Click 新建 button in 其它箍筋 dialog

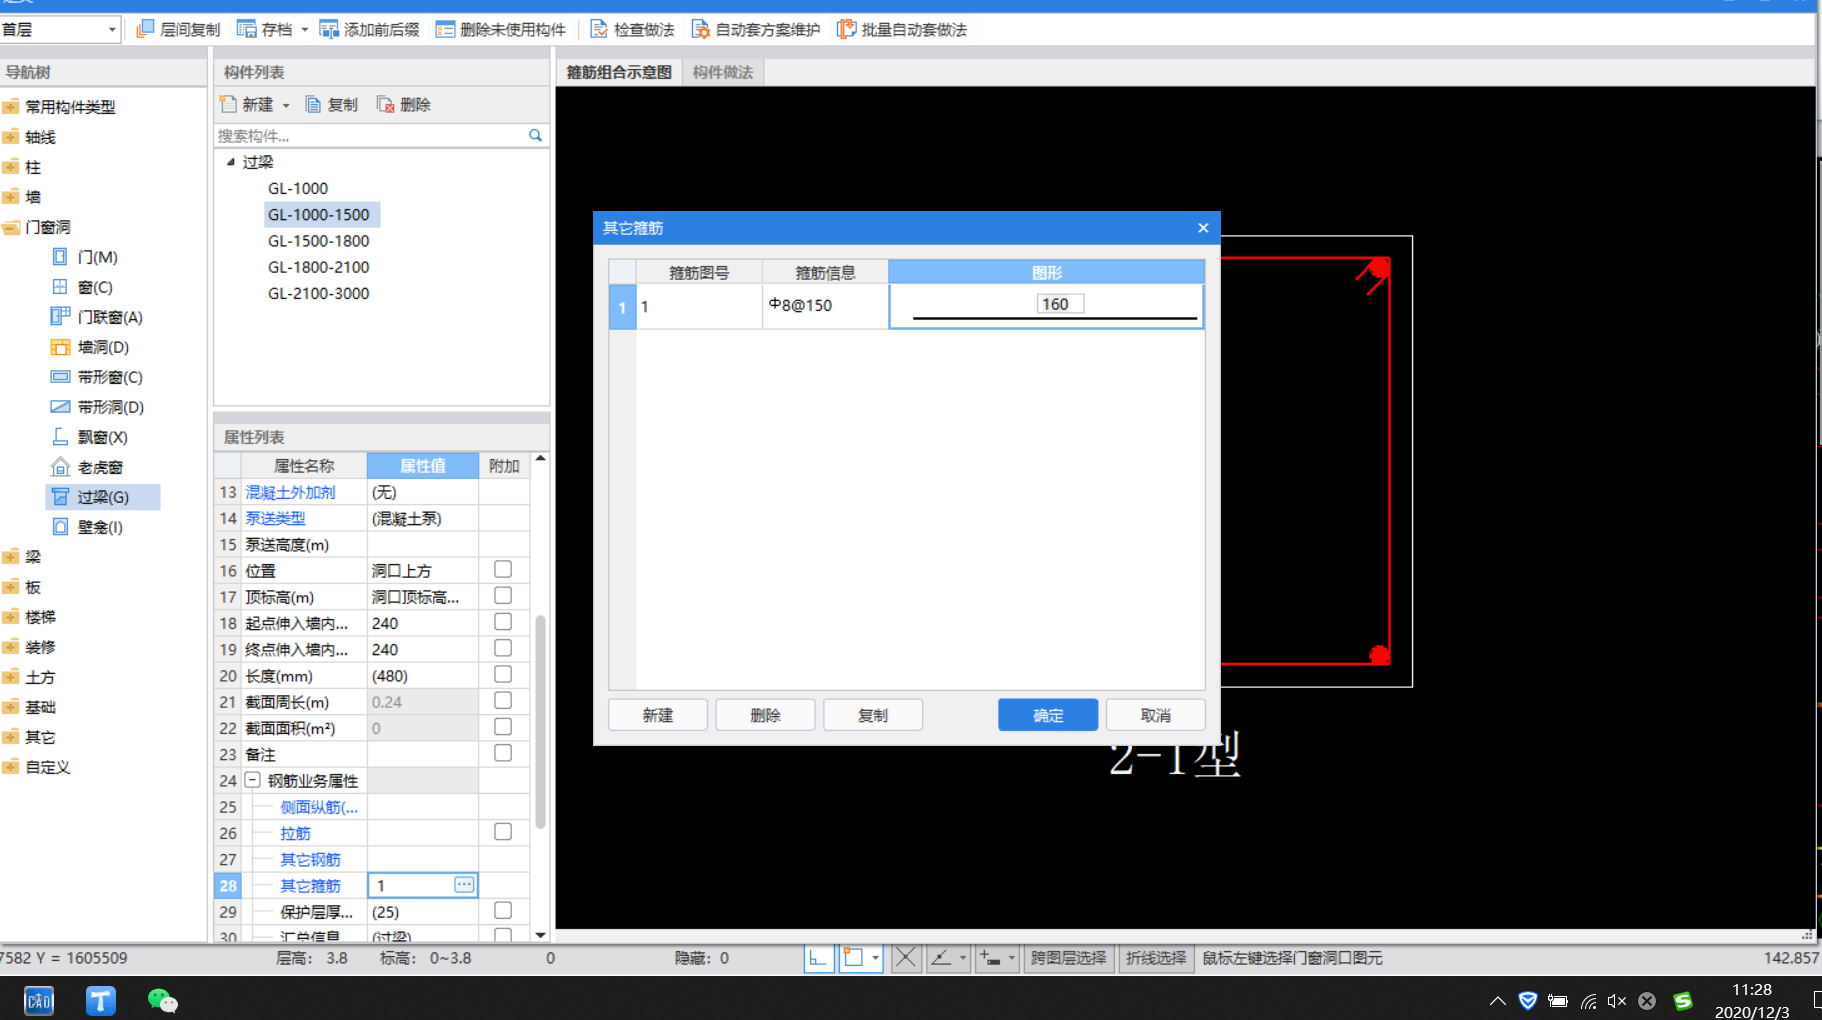658,715
